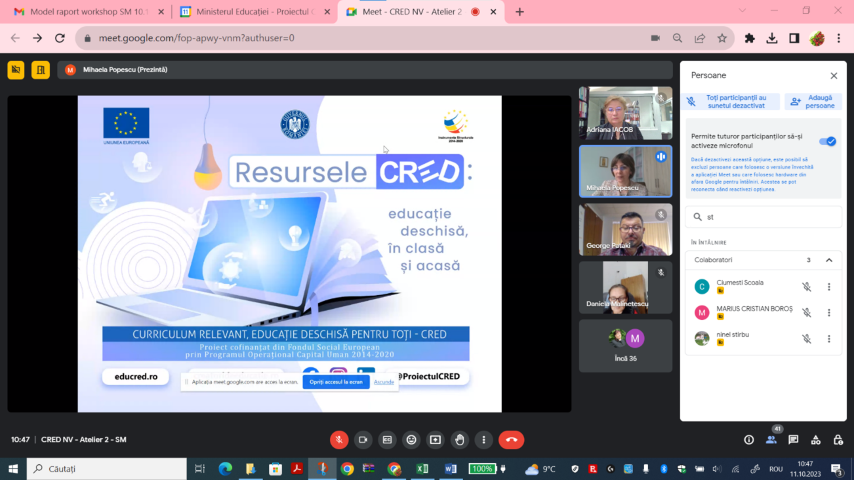Click the red microphone mute button
This screenshot has height=480, width=854.
tap(339, 440)
